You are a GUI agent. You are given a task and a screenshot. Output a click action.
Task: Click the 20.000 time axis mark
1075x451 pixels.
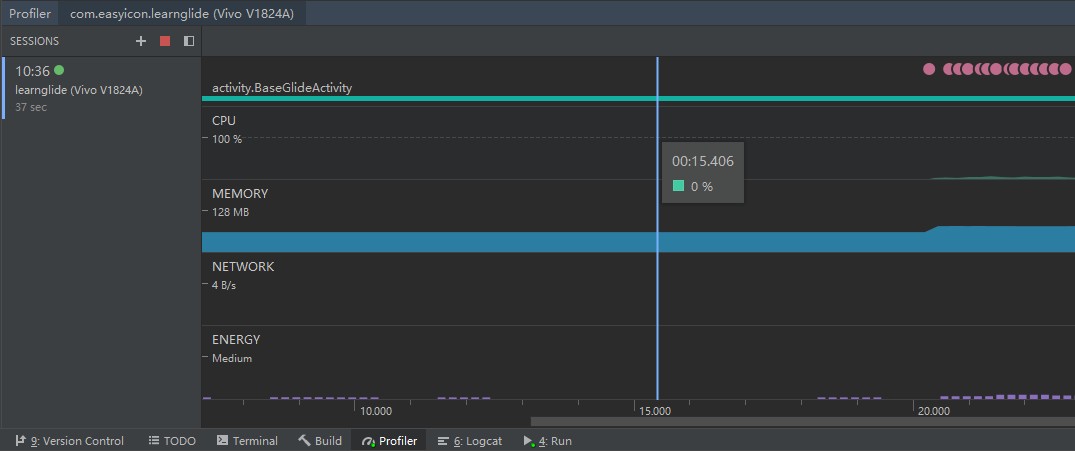[x=933, y=411]
